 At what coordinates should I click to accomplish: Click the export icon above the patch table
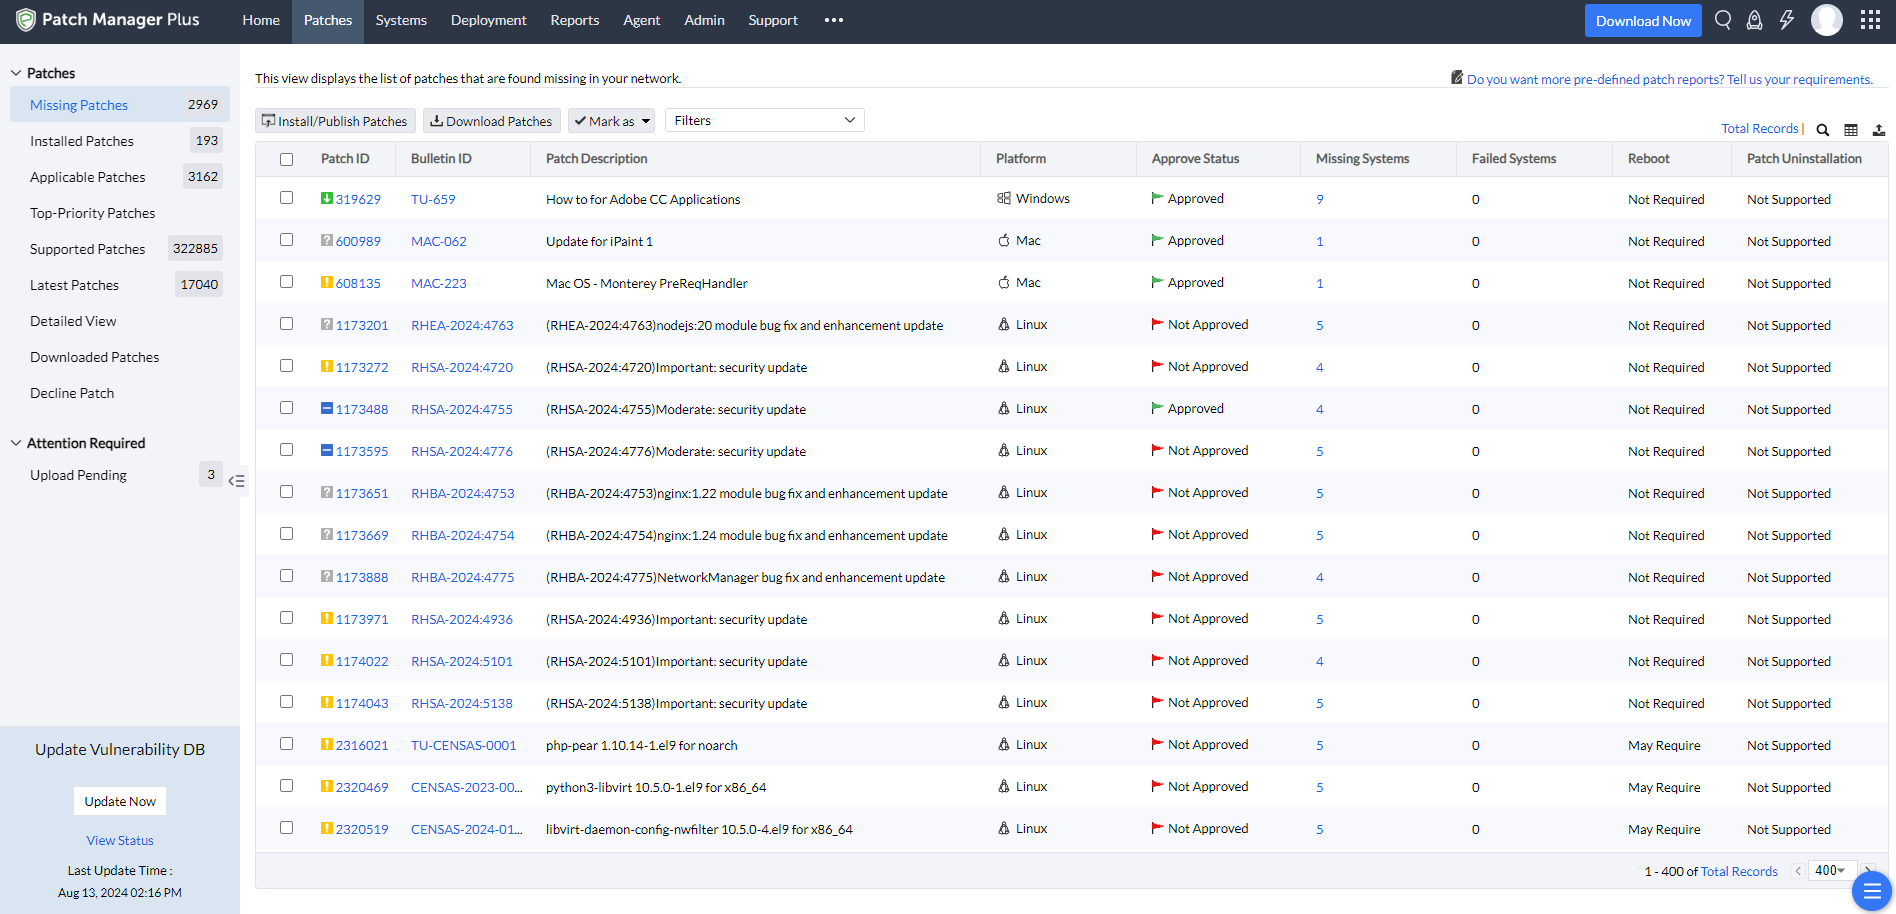pos(1879,130)
